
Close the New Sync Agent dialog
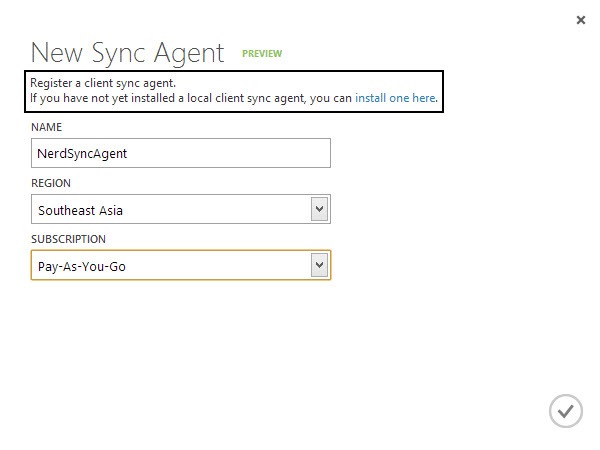(x=580, y=20)
